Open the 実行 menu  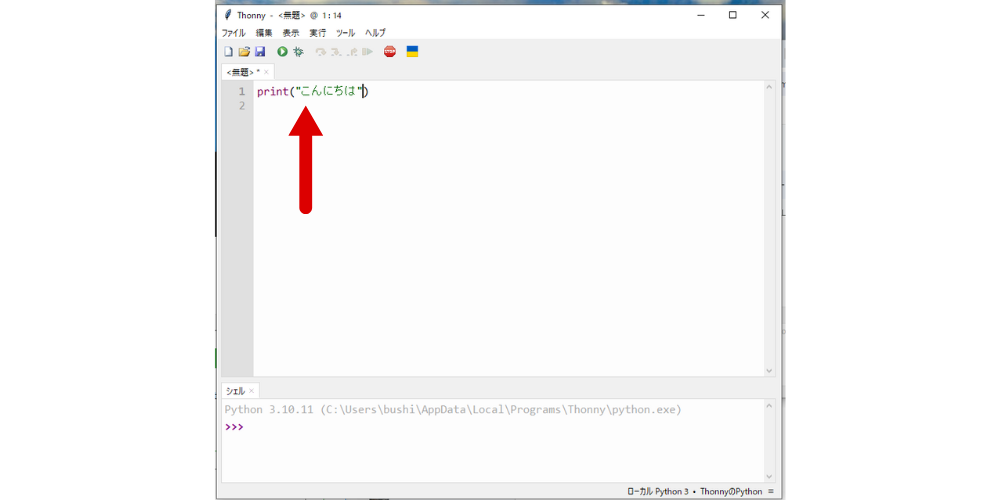(x=318, y=33)
